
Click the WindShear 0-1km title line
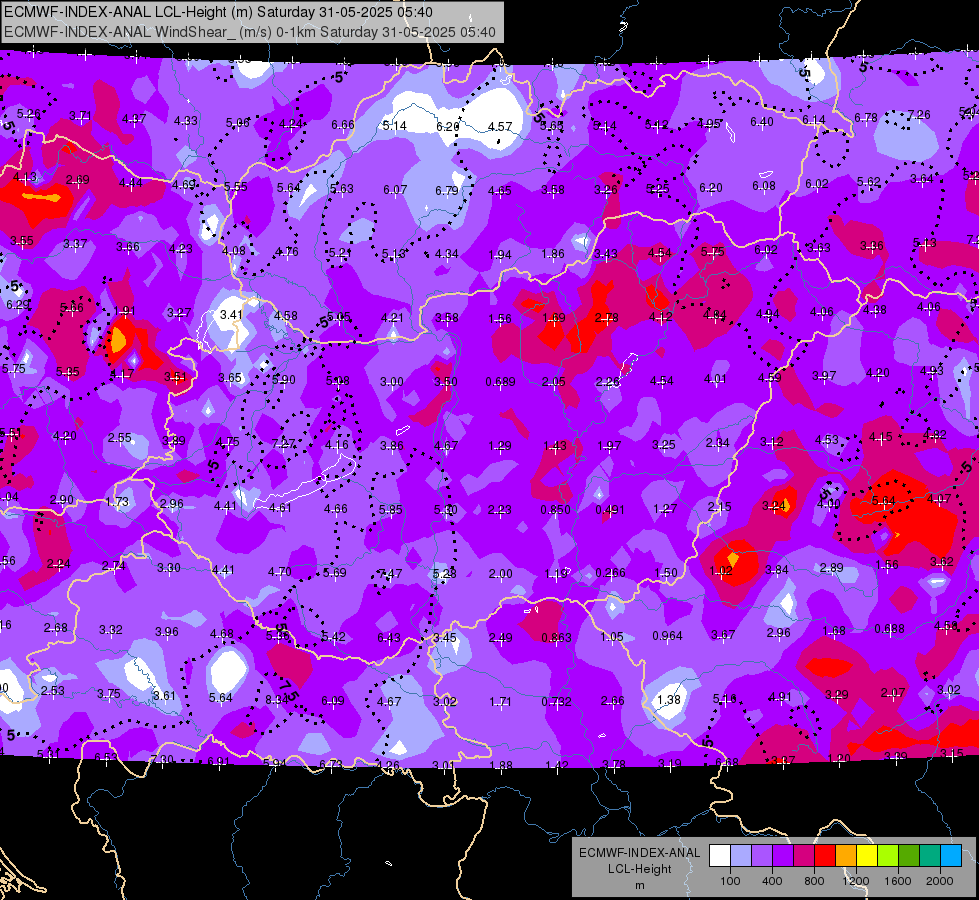click(250, 32)
